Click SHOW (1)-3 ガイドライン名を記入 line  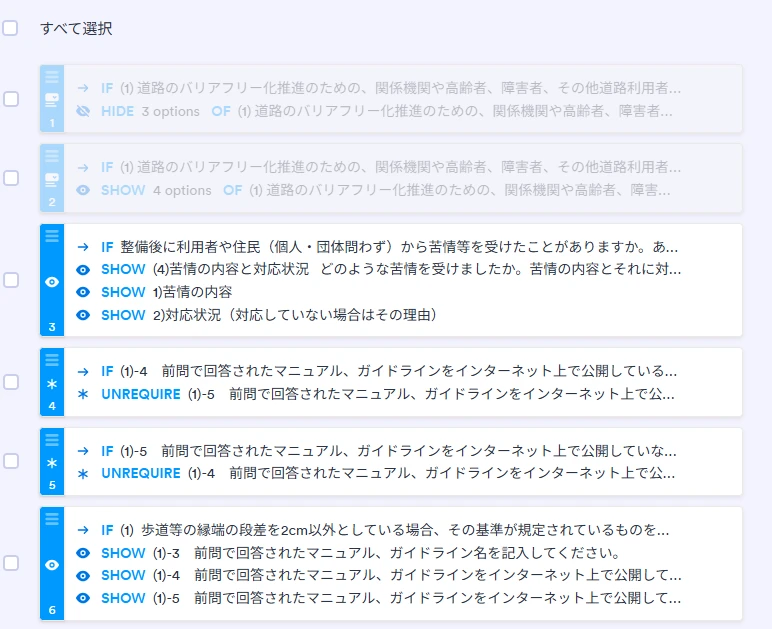click(361, 553)
